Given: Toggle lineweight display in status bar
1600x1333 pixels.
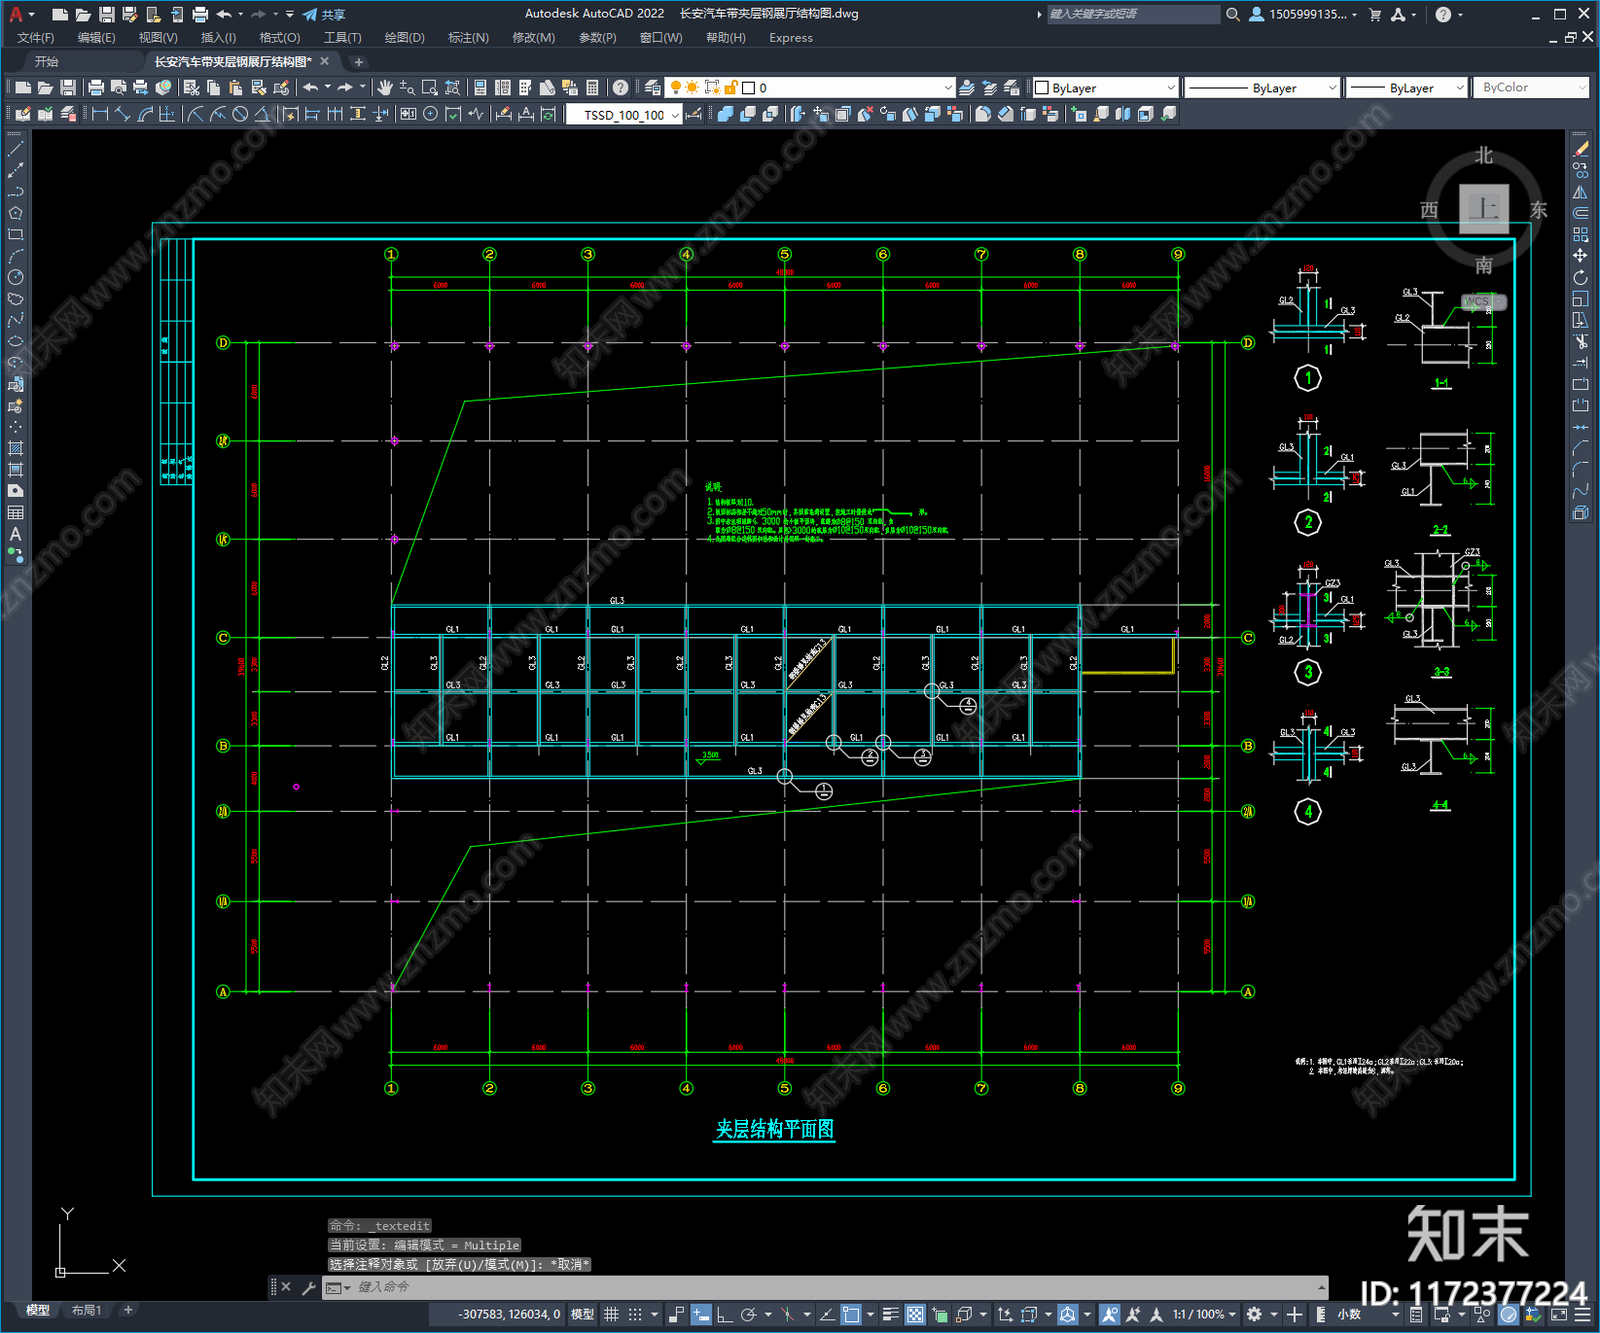Looking at the screenshot, I should 890,1314.
